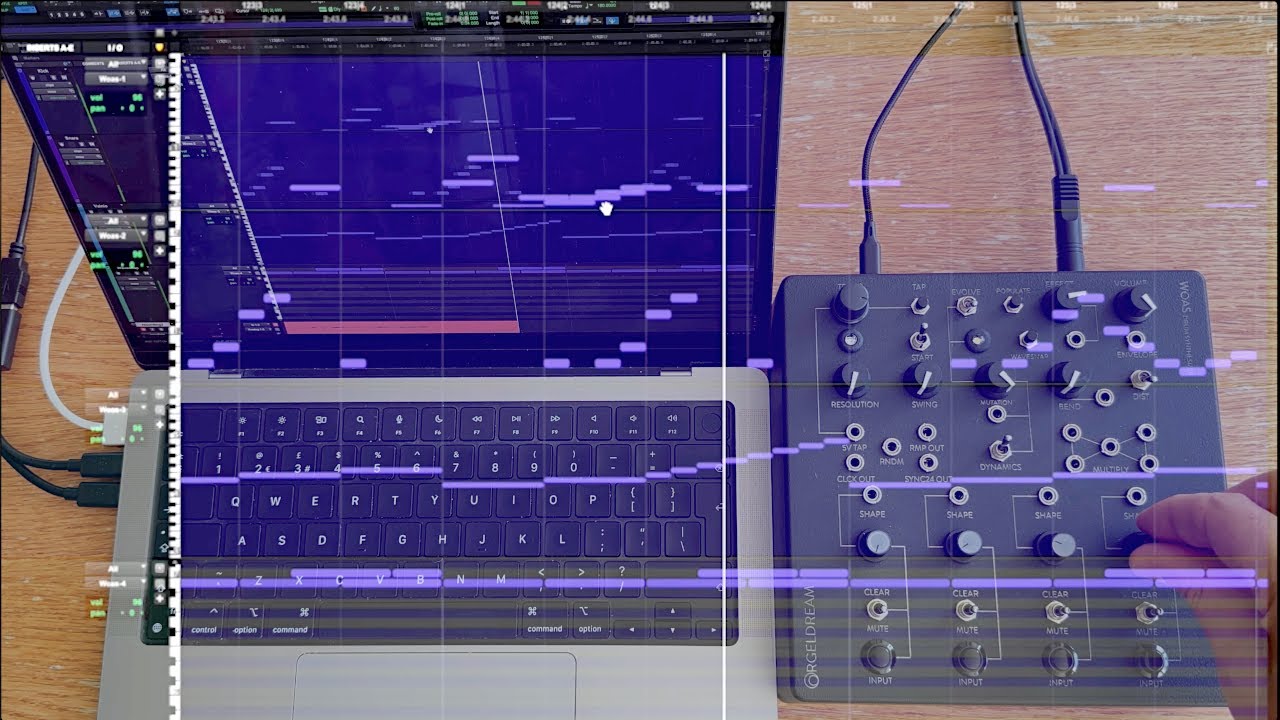Click the icon beside Woas-1 track's All selector
This screenshot has height=720, width=1280.
(x=160, y=64)
